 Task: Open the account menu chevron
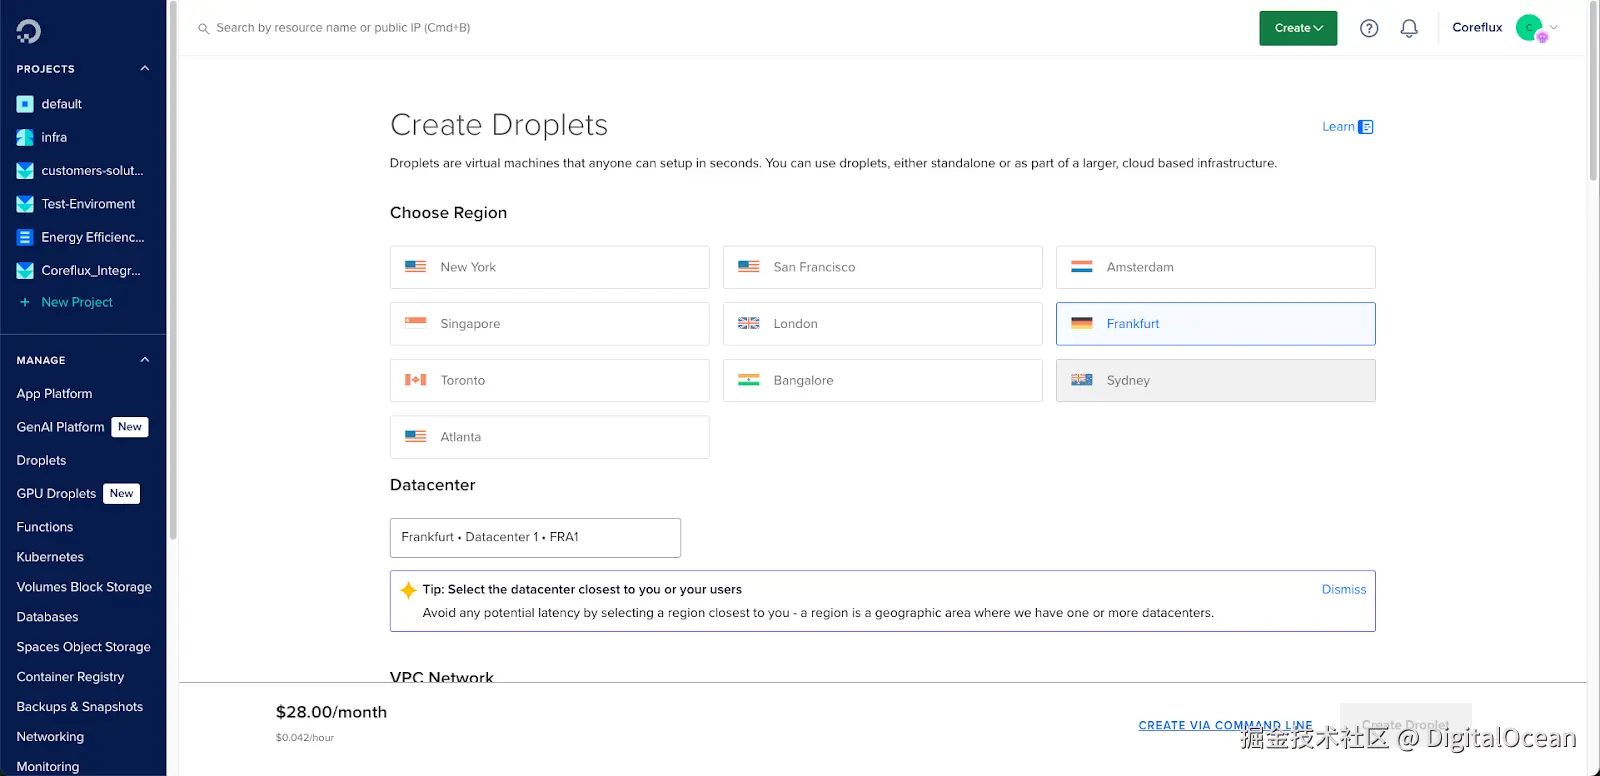tap(1553, 28)
